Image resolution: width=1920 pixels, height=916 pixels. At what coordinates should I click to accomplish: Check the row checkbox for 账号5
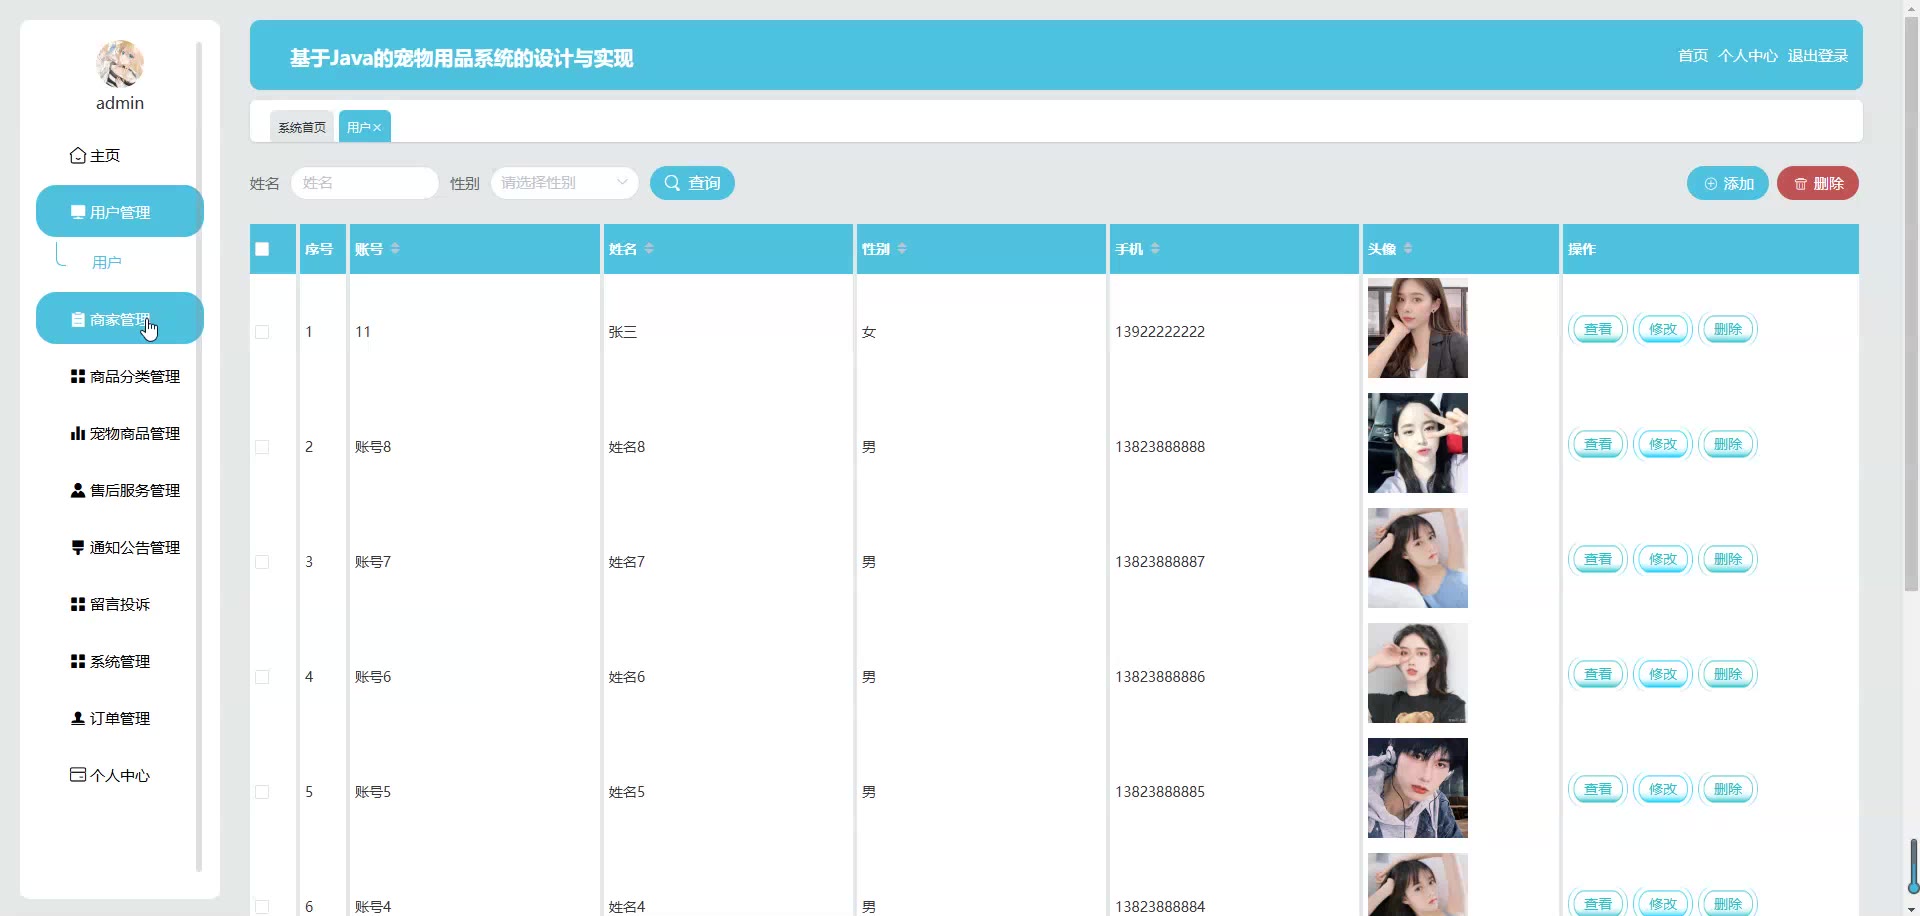point(262,792)
